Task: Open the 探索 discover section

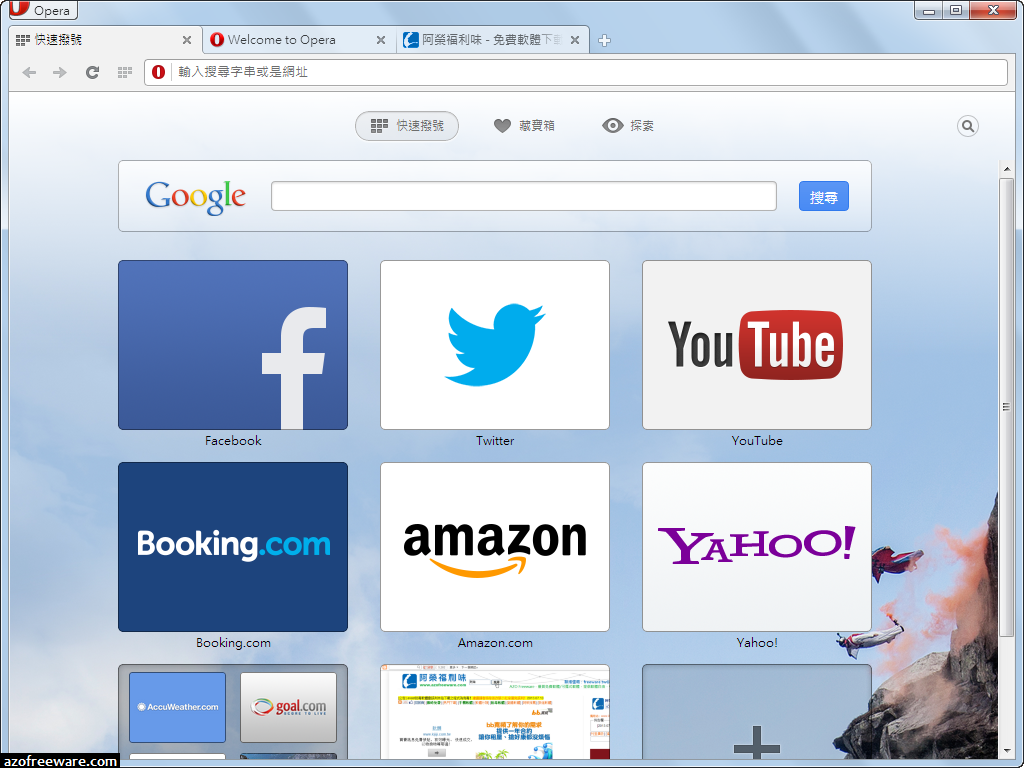Action: coord(628,125)
